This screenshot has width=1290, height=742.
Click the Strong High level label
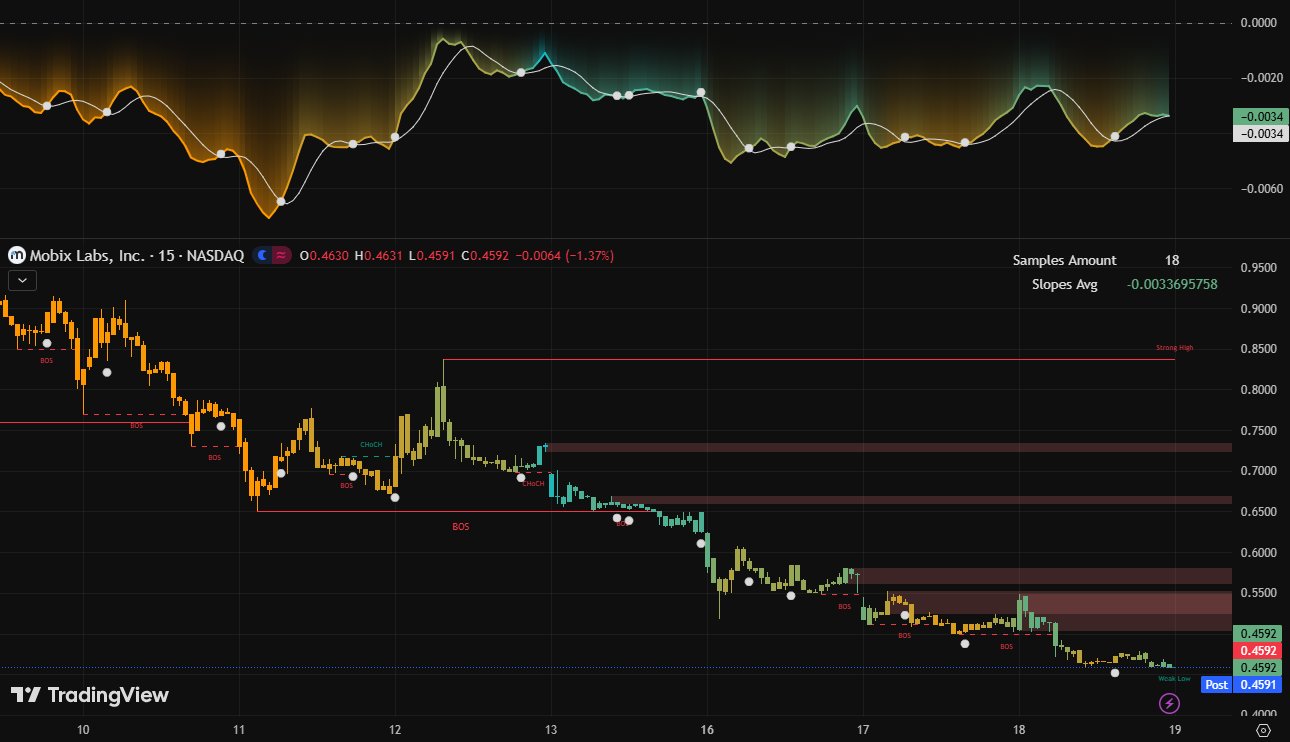pos(1174,348)
